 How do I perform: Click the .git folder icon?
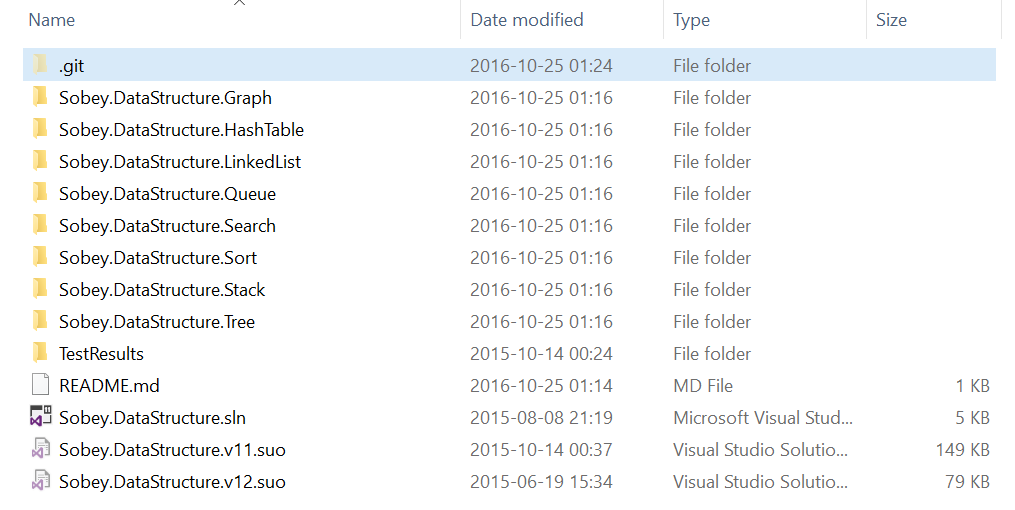click(40, 66)
